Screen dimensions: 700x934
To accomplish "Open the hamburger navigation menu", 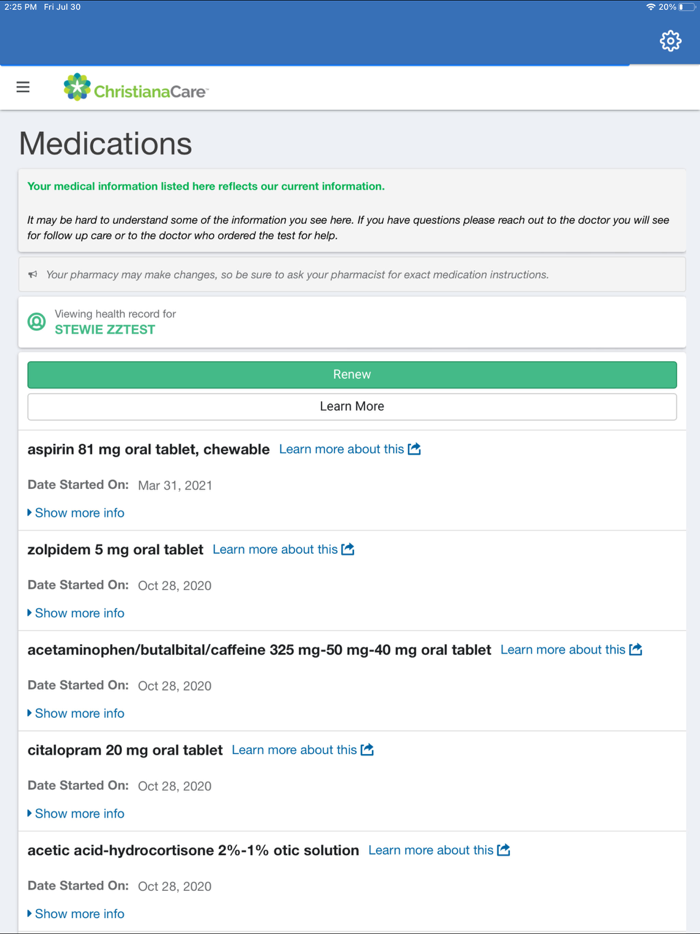I will coord(22,87).
